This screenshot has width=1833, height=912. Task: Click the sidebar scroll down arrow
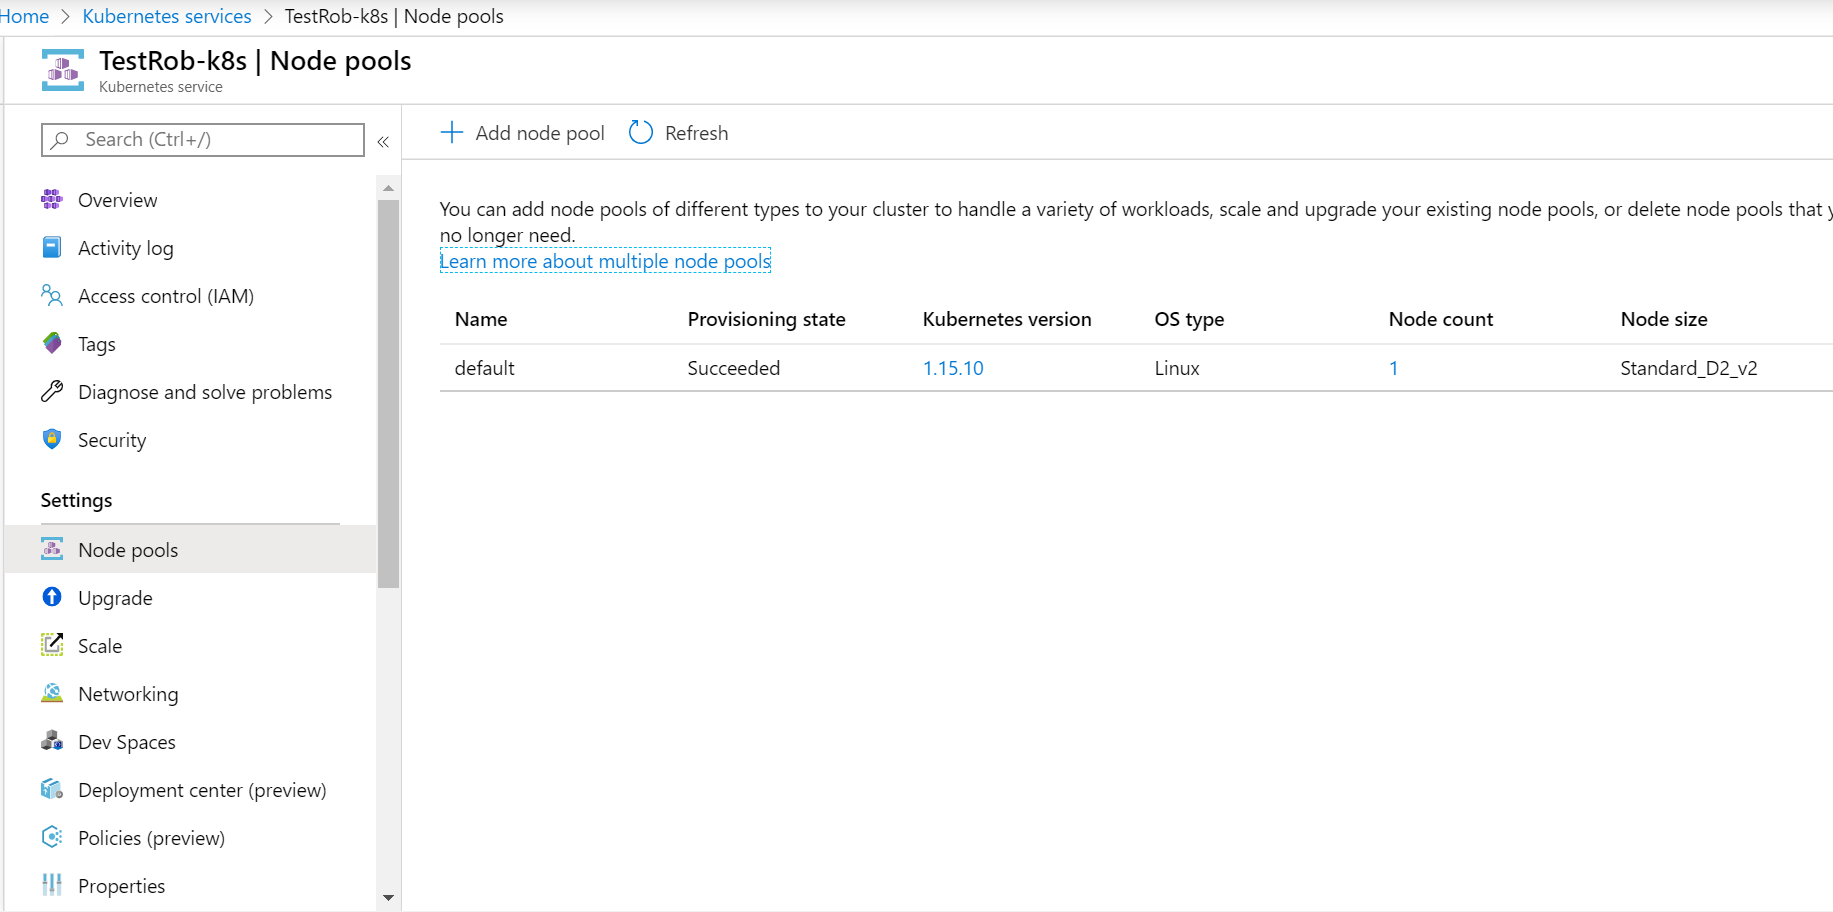[388, 898]
